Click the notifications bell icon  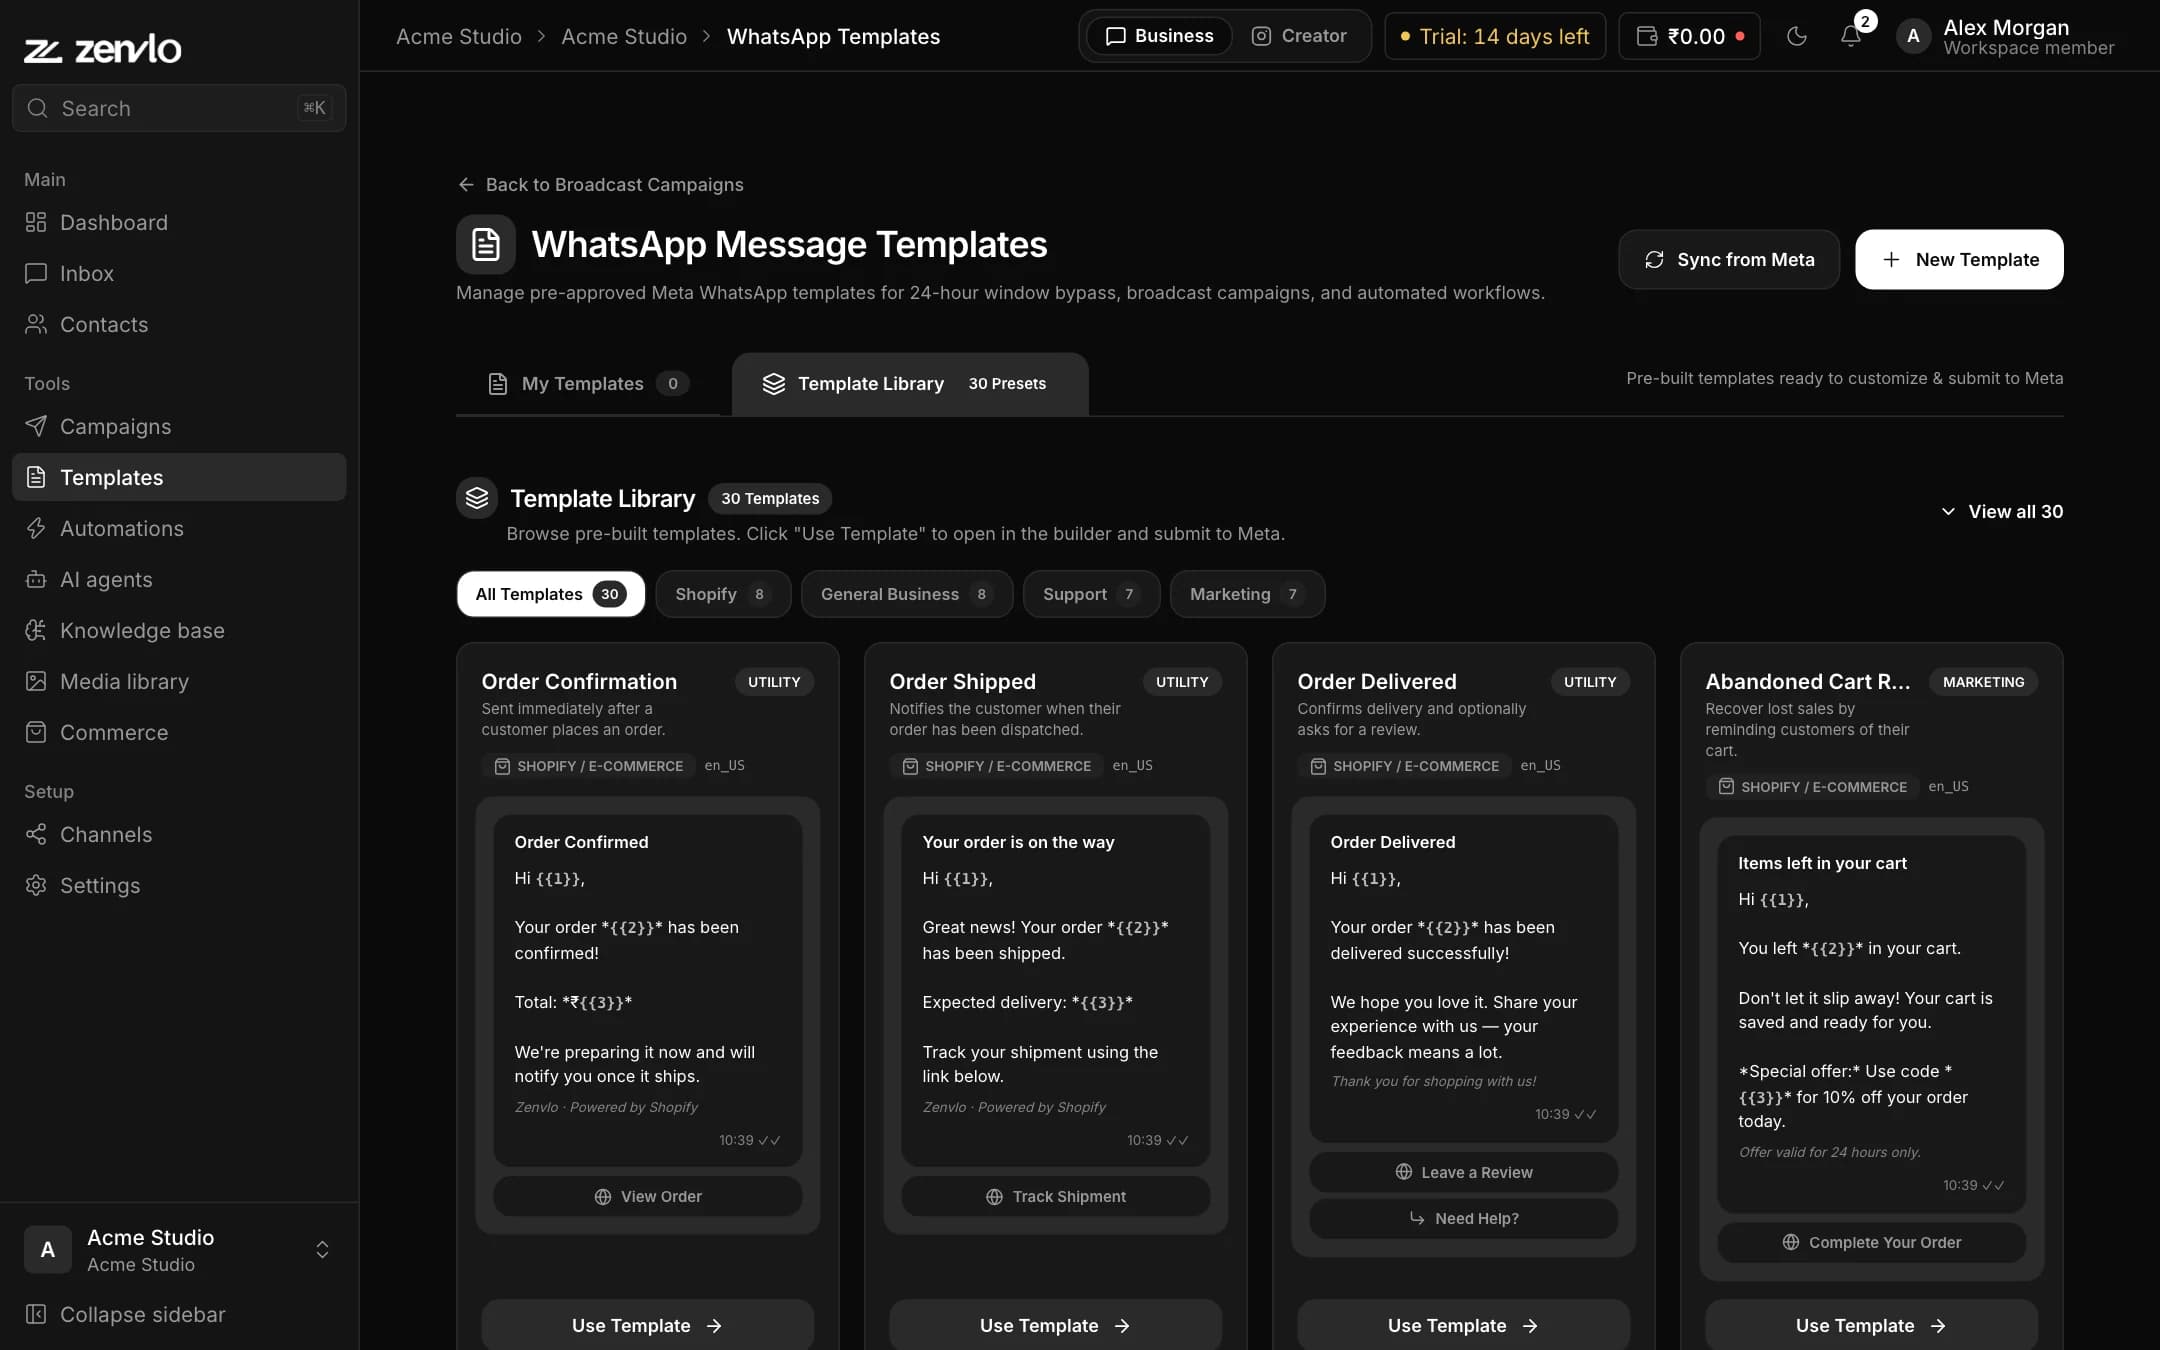(1851, 36)
